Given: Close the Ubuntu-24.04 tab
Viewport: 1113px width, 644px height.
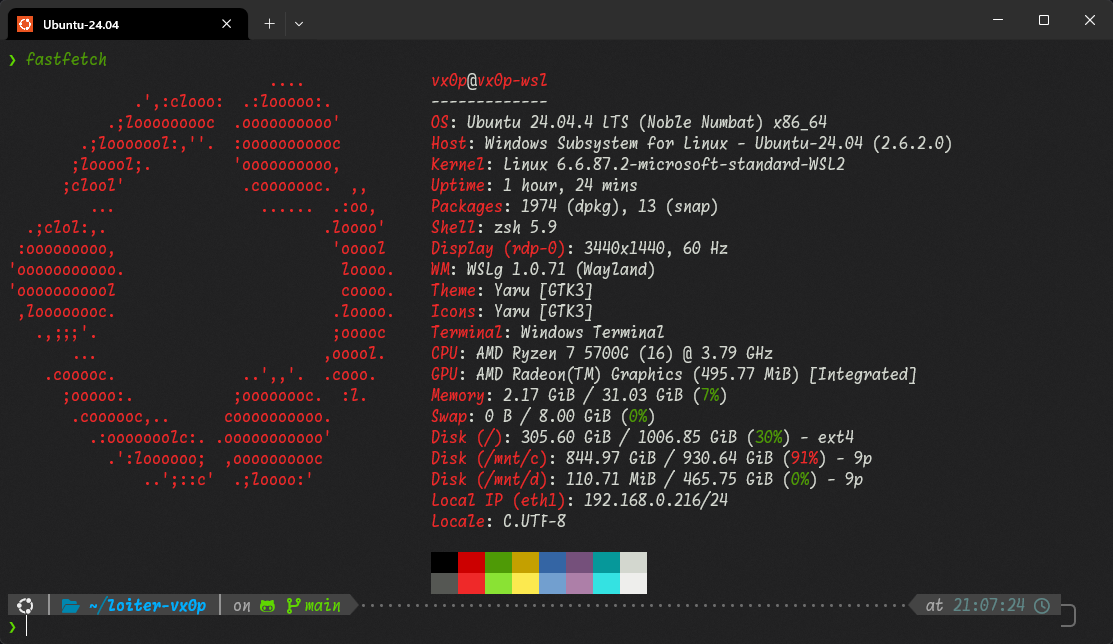Looking at the screenshot, I should pyautogui.click(x=226, y=24).
